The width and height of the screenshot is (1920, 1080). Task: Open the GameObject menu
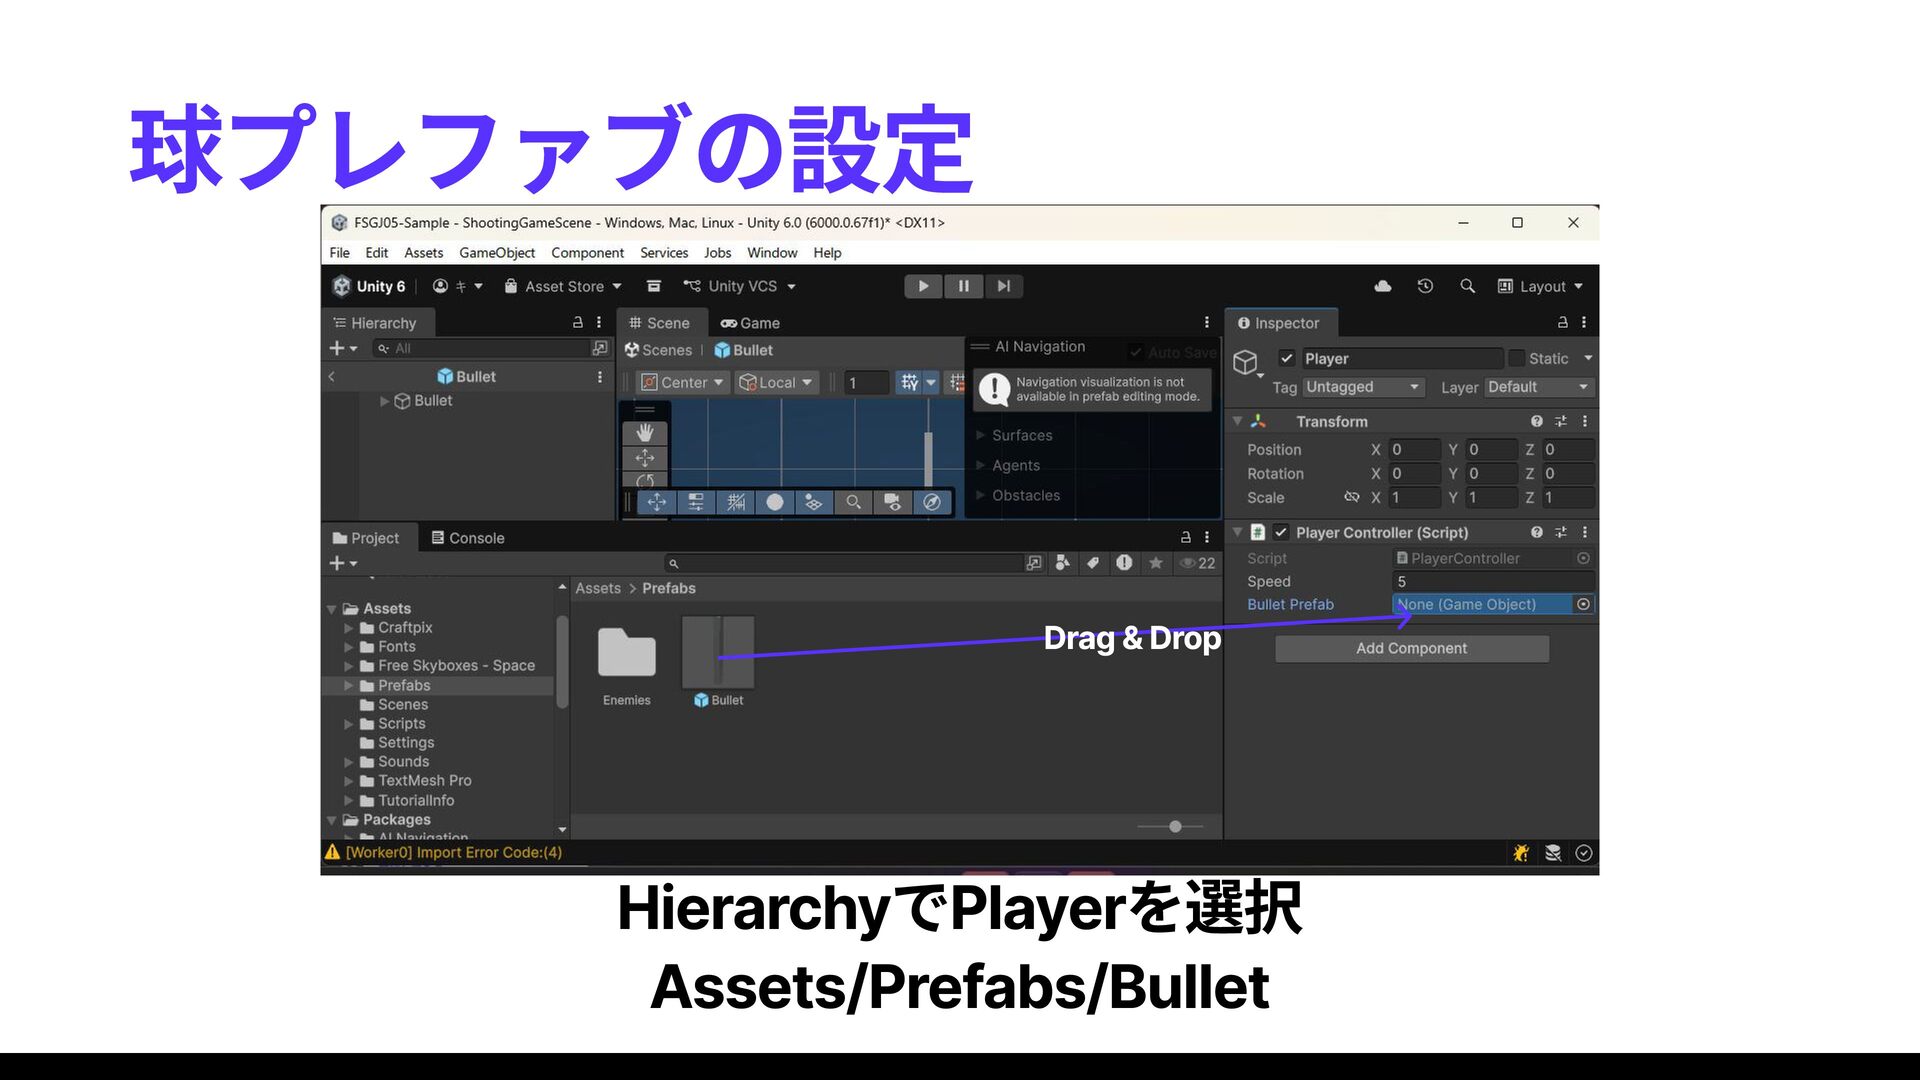click(496, 253)
